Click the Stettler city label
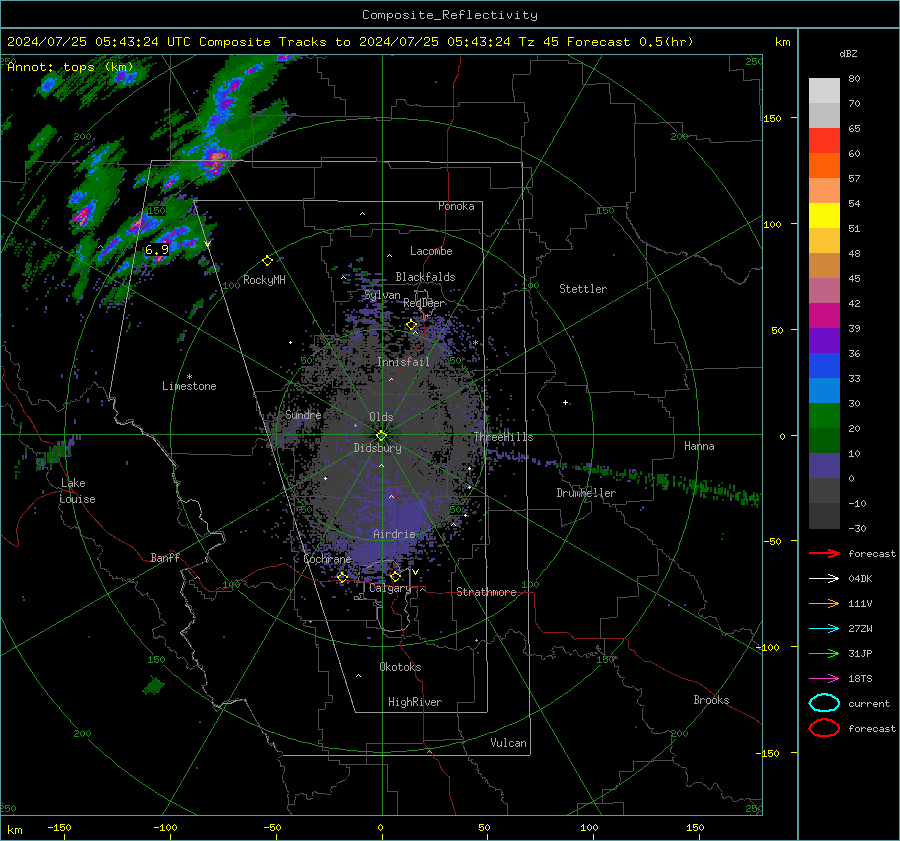The width and height of the screenshot is (900, 841). [x=583, y=289]
